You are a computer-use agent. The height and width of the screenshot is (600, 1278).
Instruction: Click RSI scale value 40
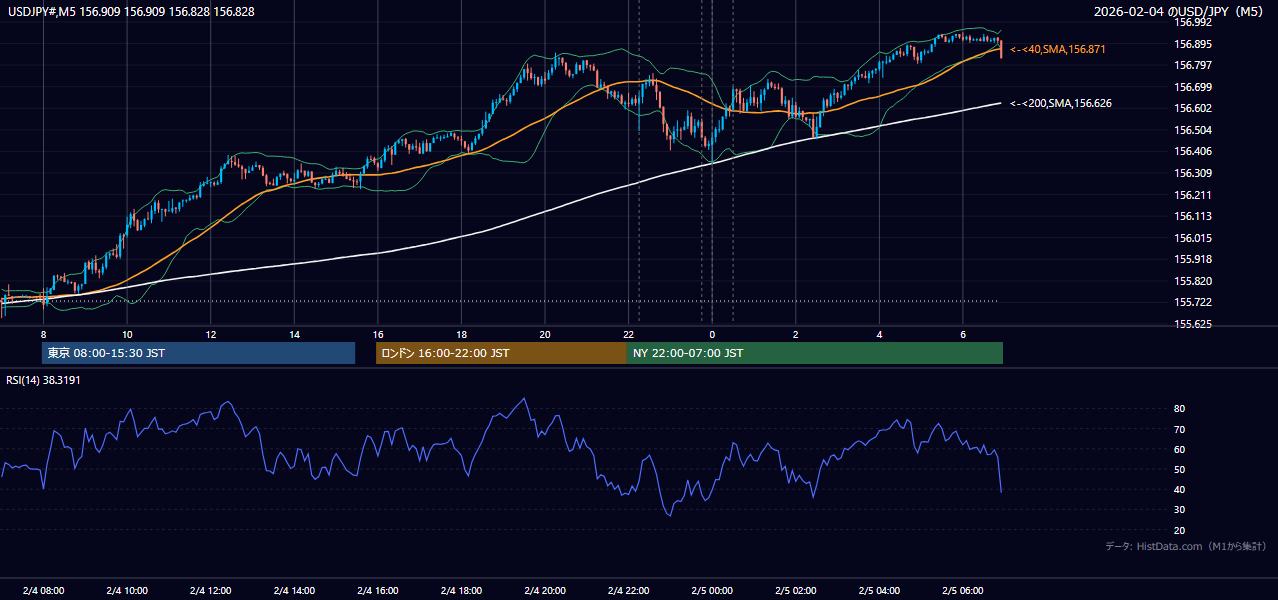click(1180, 490)
